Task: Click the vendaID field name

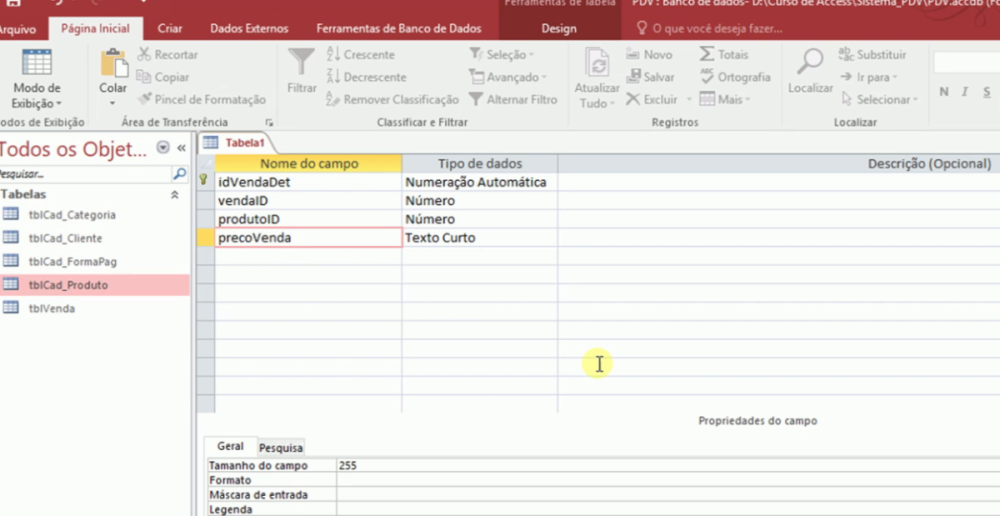Action: pos(308,201)
